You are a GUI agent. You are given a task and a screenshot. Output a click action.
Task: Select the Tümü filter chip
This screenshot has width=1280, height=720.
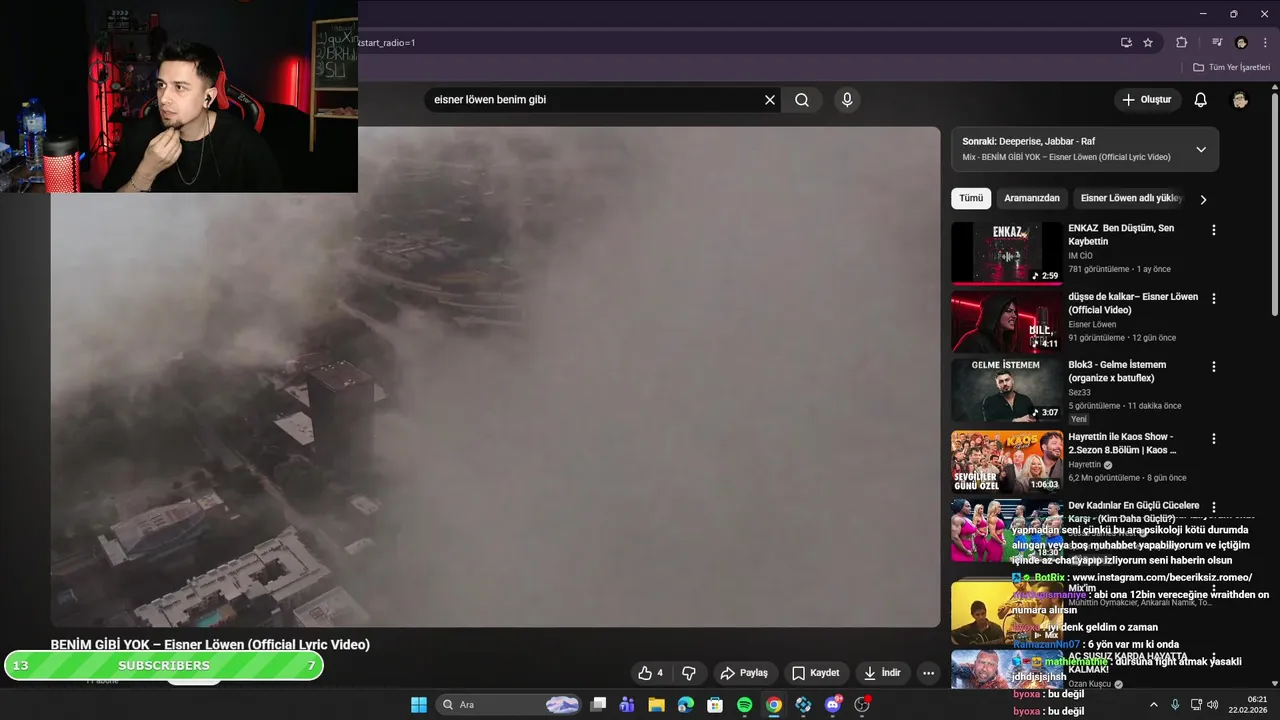pyautogui.click(x=971, y=199)
